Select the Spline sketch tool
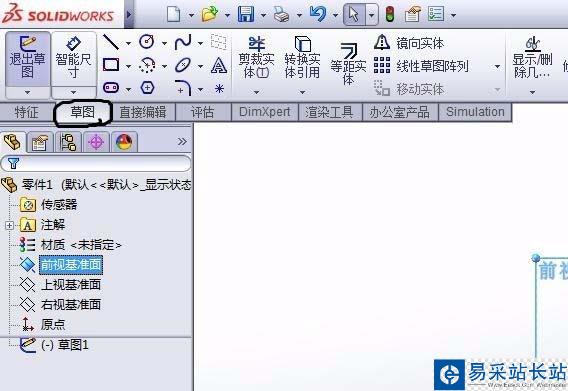 tap(183, 42)
